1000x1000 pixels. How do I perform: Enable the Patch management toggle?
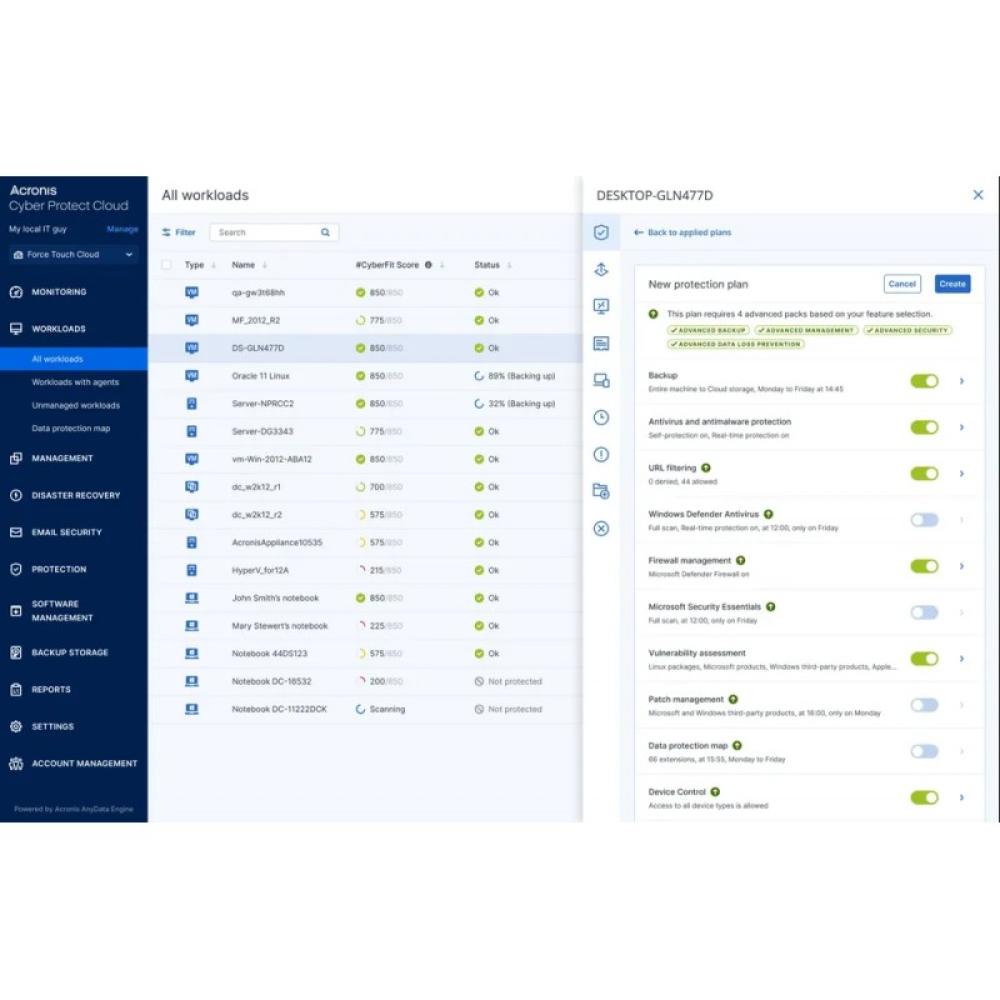tap(923, 704)
